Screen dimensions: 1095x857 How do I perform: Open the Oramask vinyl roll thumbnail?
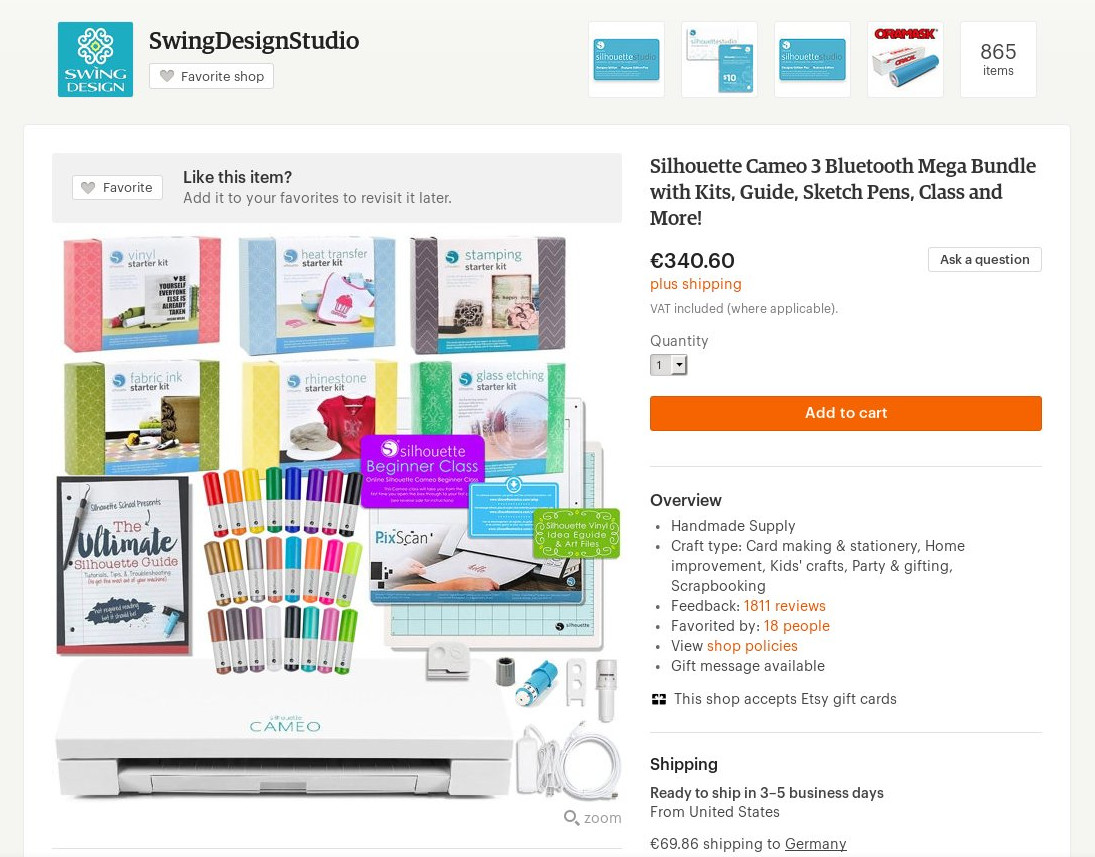(x=905, y=59)
